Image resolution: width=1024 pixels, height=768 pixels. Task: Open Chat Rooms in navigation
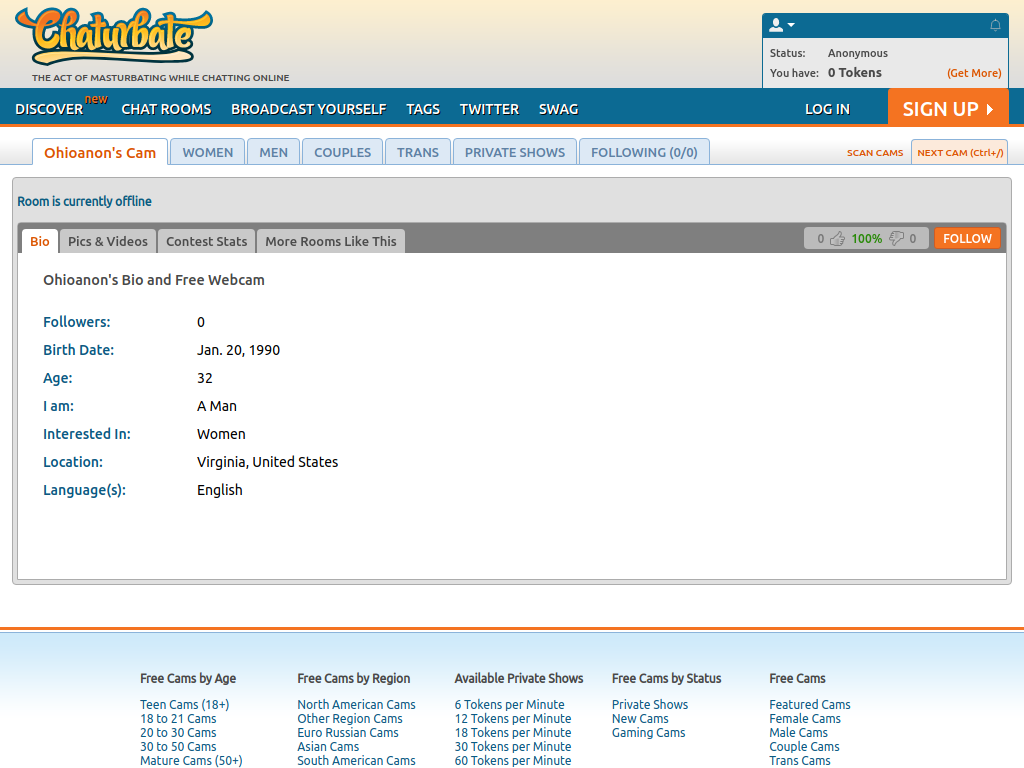coord(166,109)
